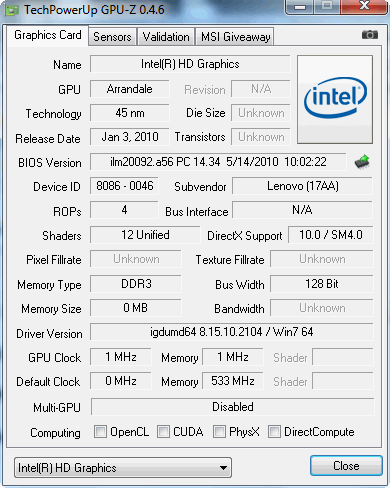390x488 pixels.
Task: Enable the OpenCL checkbox
Action: (x=100, y=431)
